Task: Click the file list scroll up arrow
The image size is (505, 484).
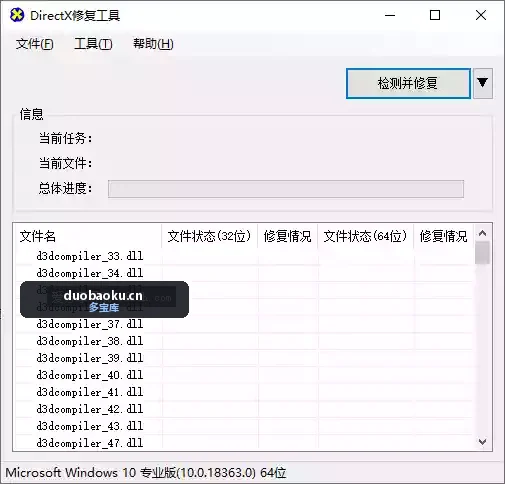Action: pos(482,233)
